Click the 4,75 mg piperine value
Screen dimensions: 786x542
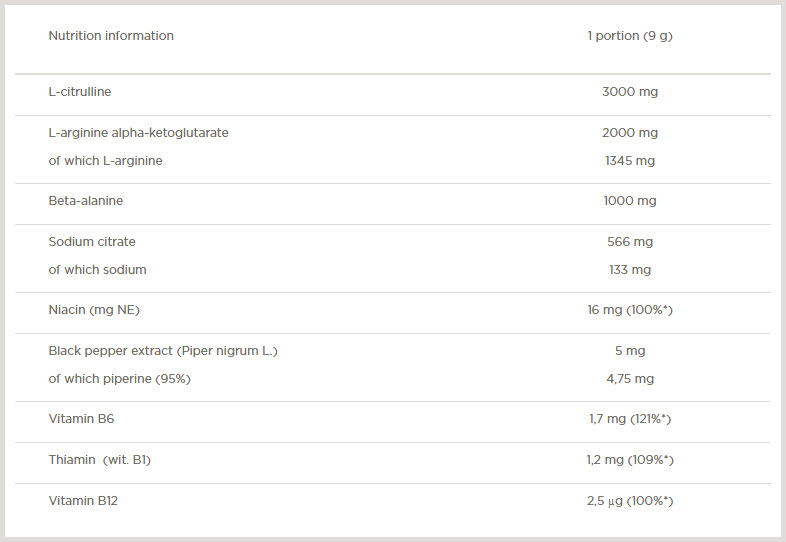[629, 379]
